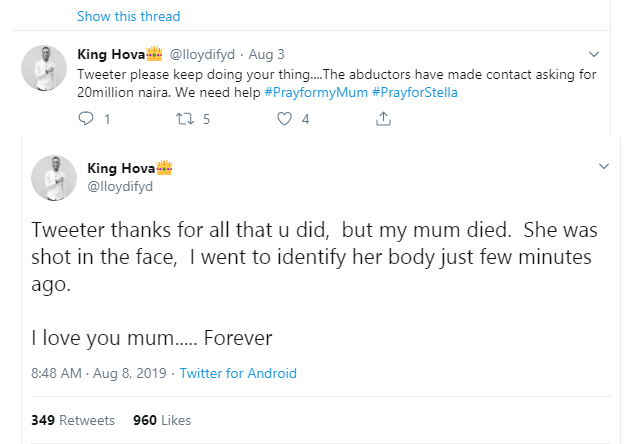The width and height of the screenshot is (633, 444).
Task: Open the Twitter for Android source link
Action: pyautogui.click(x=239, y=374)
